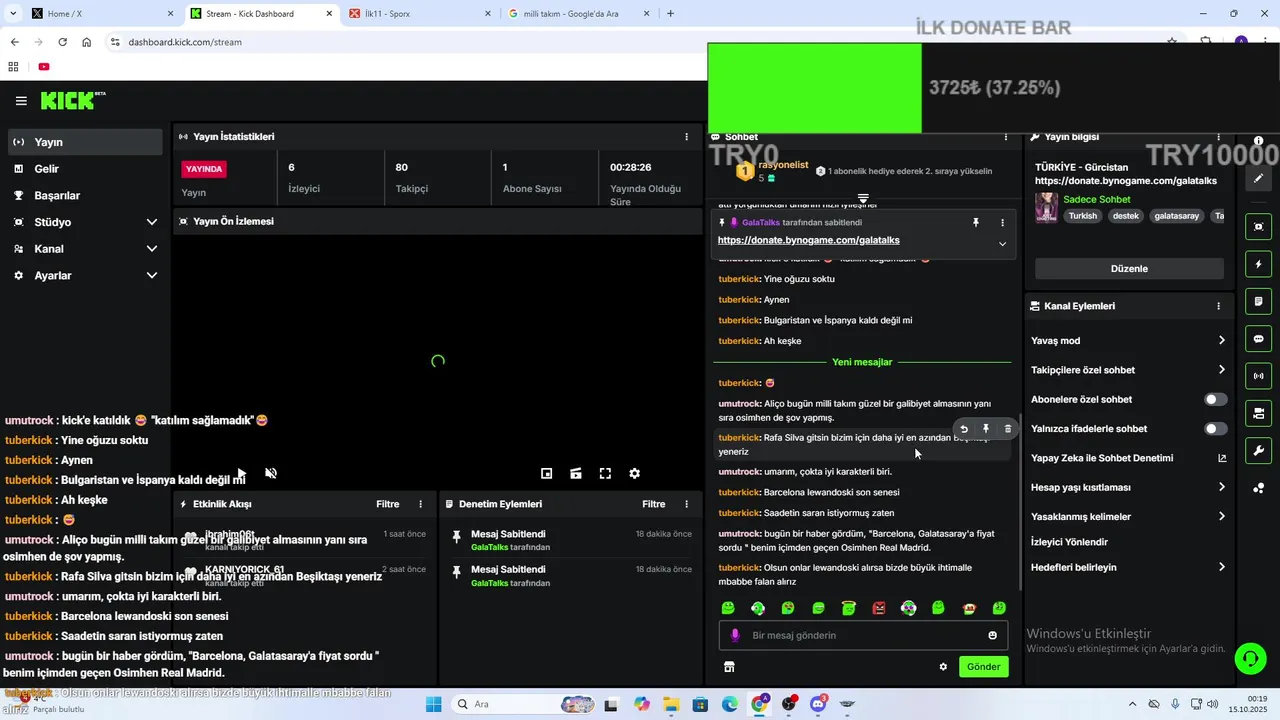1280x720 pixels.
Task: Open Etkinlik Akışı three-dot menu
Action: pos(420,505)
